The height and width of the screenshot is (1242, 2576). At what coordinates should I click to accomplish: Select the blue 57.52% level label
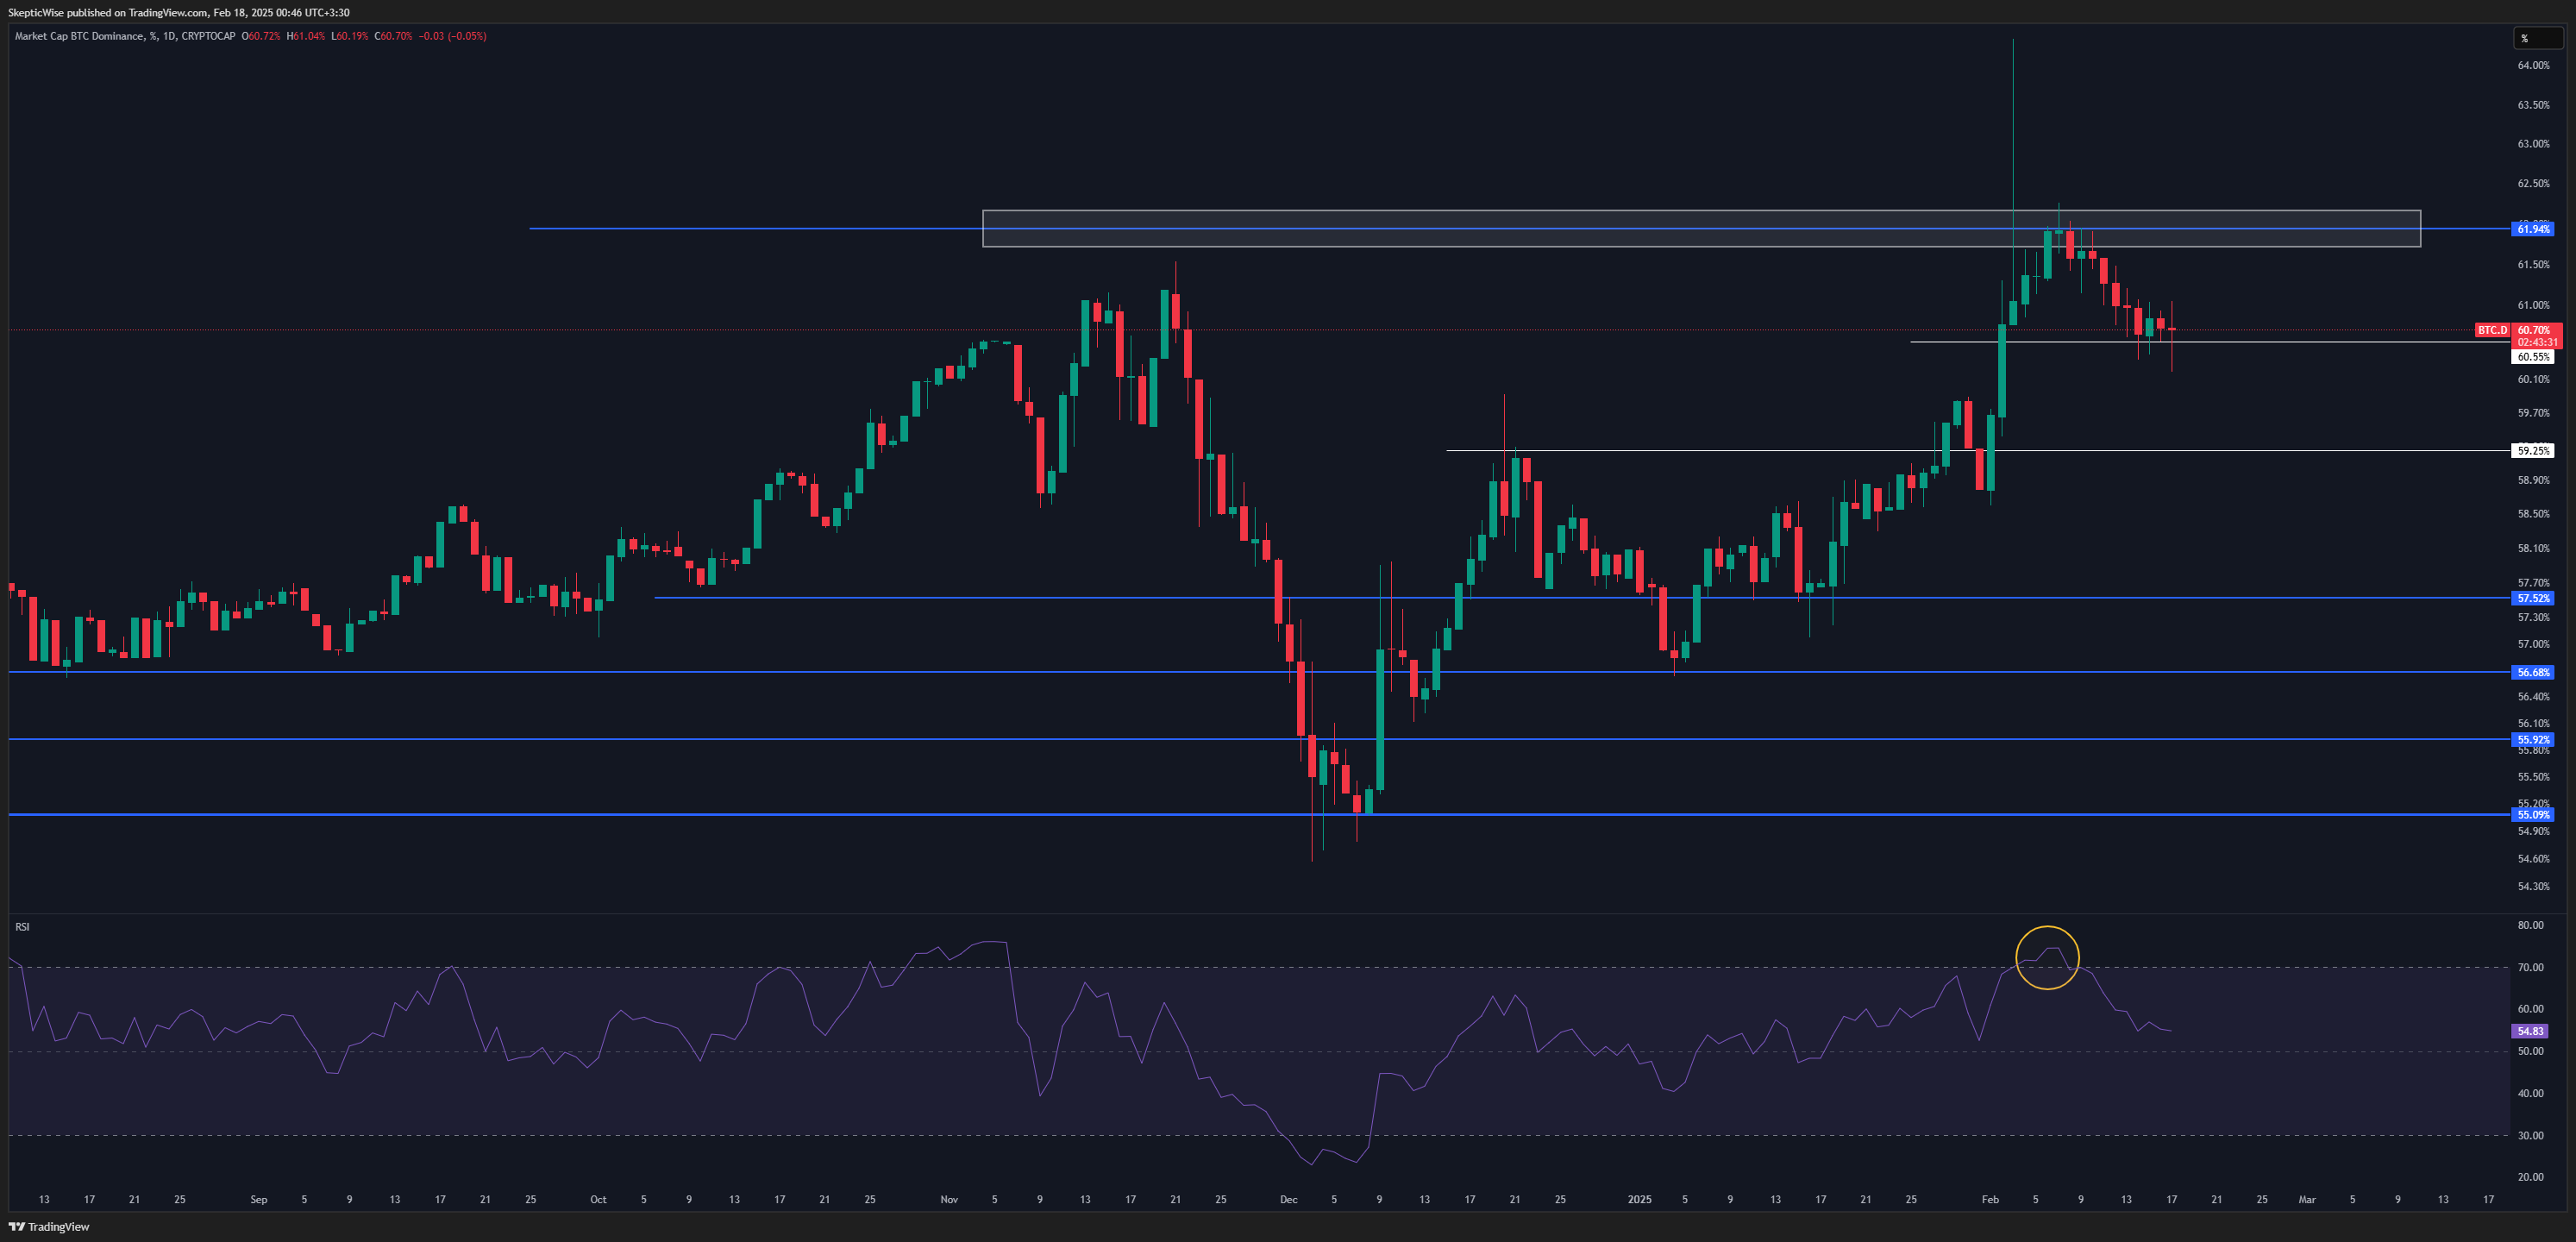click(2533, 598)
